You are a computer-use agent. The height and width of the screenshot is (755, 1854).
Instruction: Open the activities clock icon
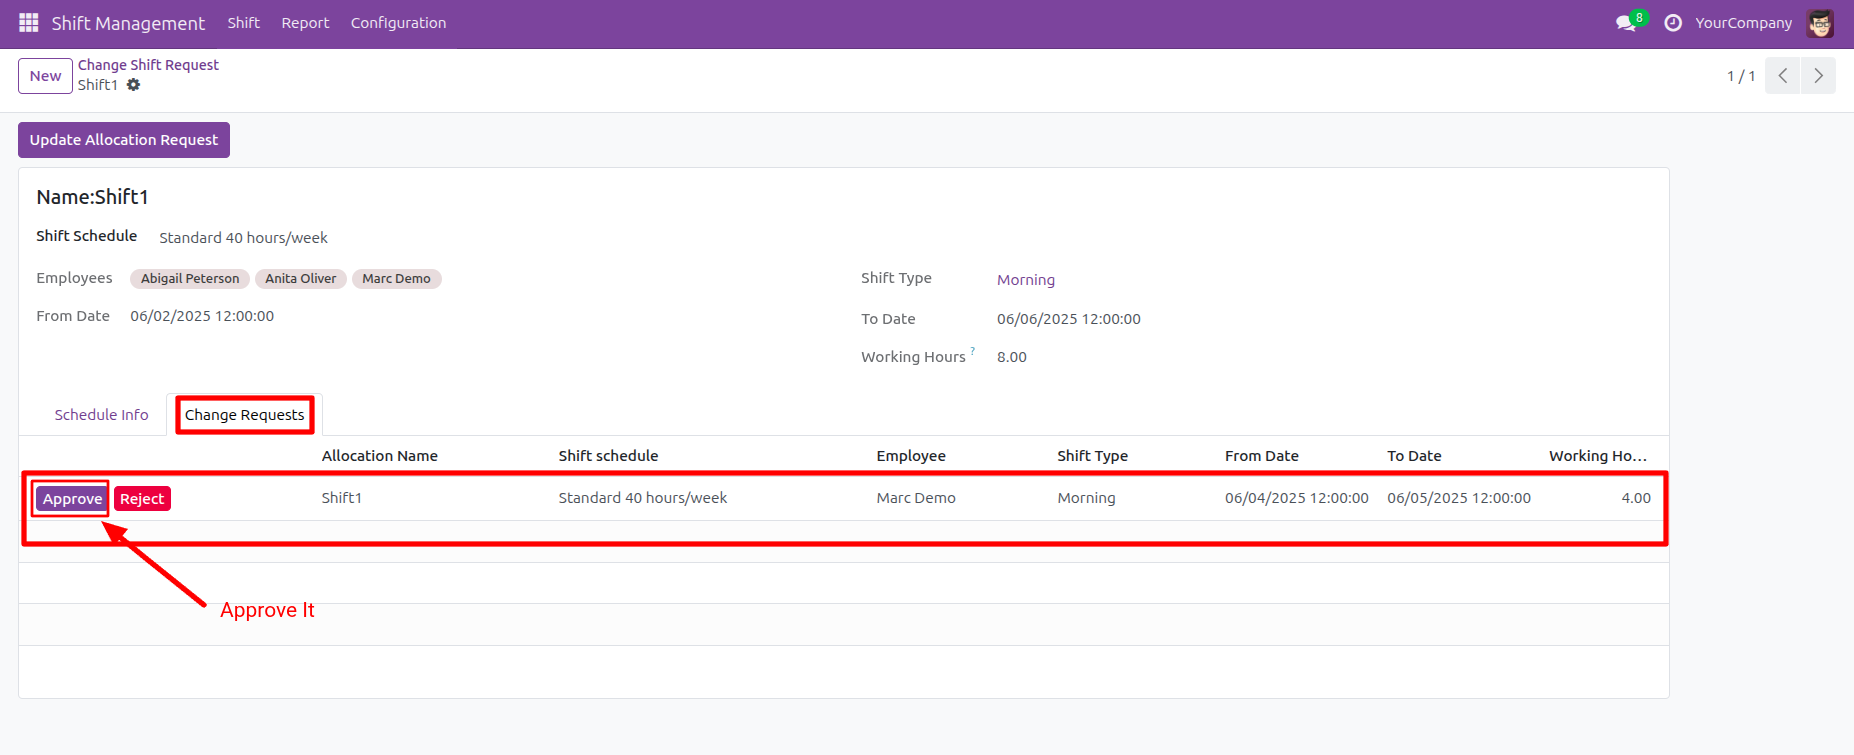1672,23
